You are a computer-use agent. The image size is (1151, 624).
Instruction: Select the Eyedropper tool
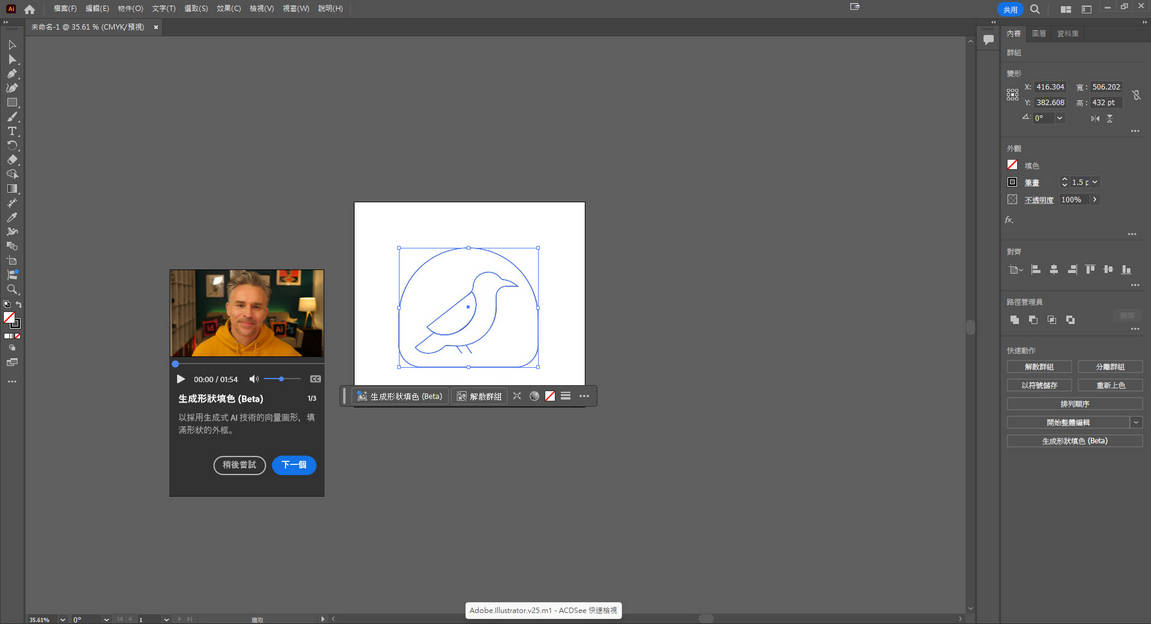12,219
